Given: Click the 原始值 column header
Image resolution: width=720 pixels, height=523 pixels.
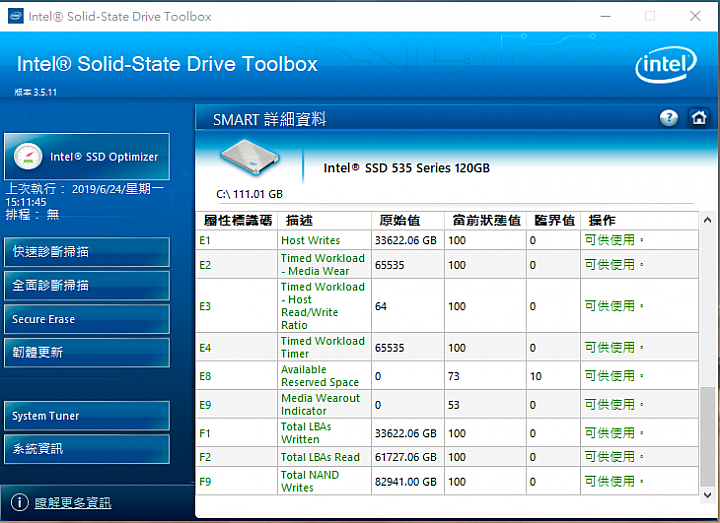Looking at the screenshot, I should [408, 221].
